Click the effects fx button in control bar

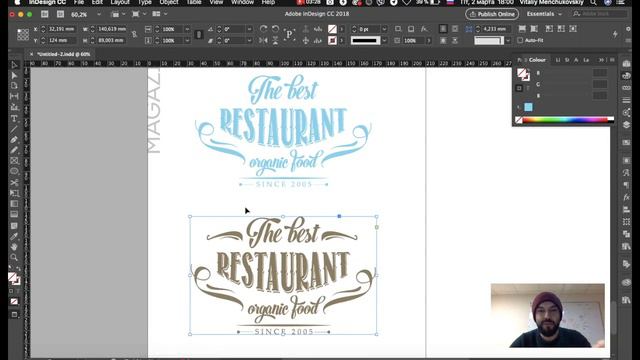point(424,29)
